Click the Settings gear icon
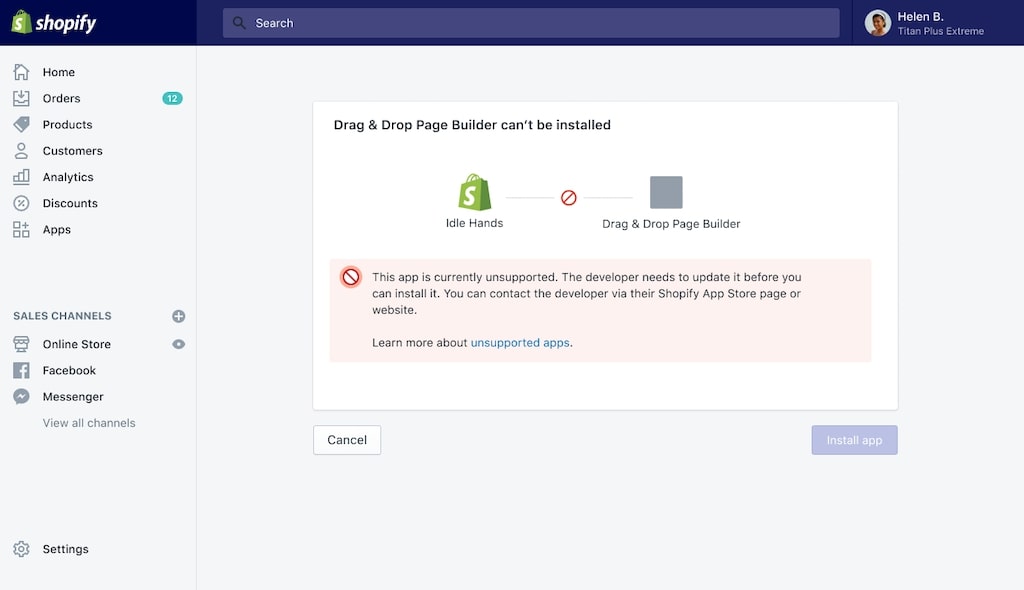The image size is (1024, 590). 21,549
